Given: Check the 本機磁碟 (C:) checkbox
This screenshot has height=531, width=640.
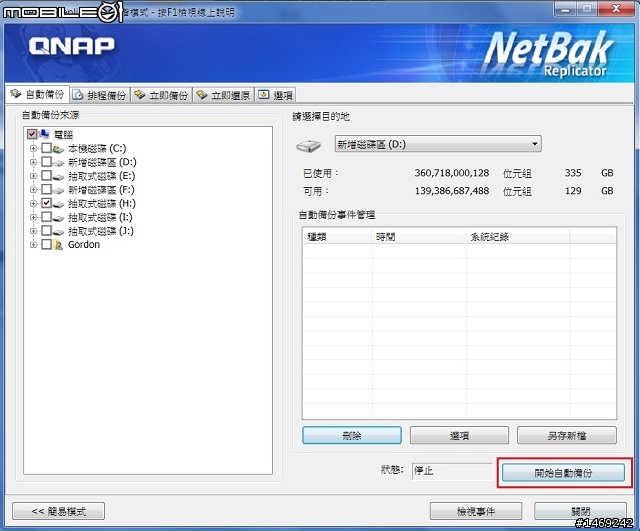Looking at the screenshot, I should tap(47, 148).
